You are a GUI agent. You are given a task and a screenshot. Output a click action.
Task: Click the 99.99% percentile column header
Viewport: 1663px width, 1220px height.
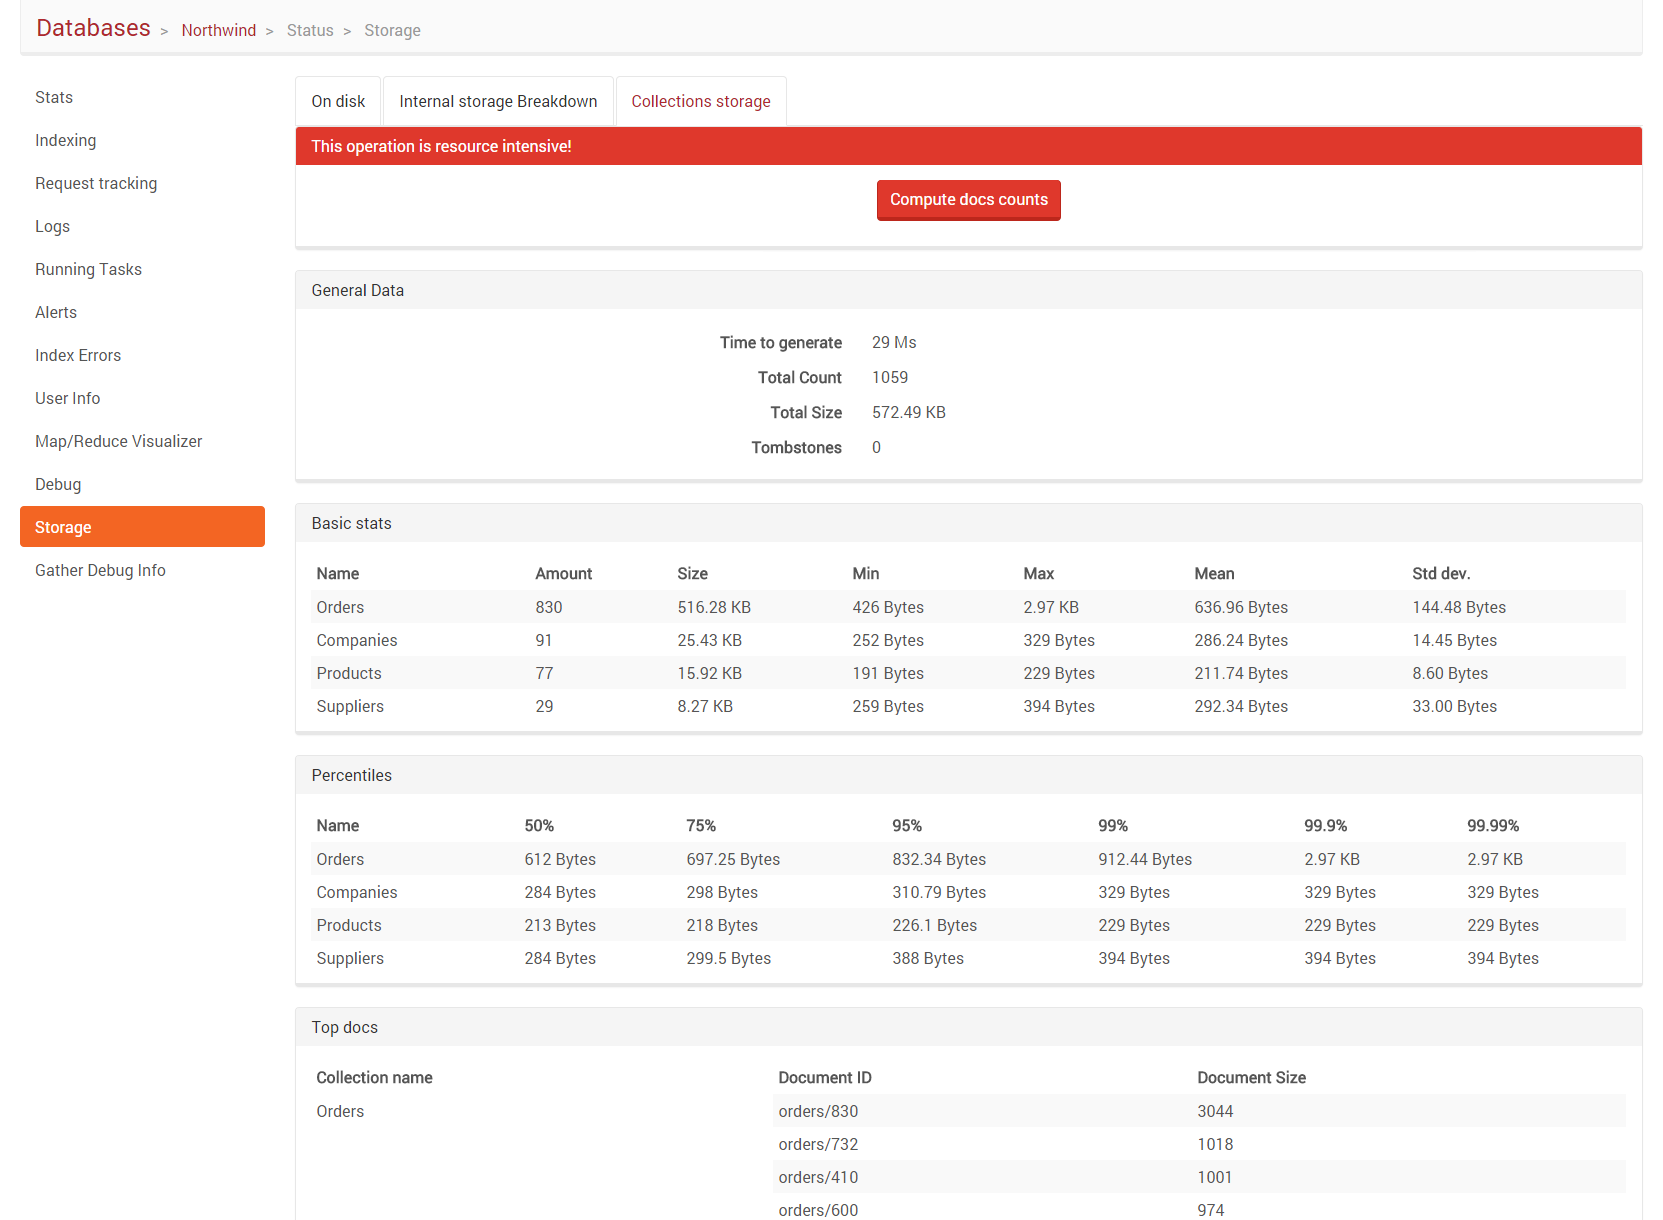click(1493, 825)
